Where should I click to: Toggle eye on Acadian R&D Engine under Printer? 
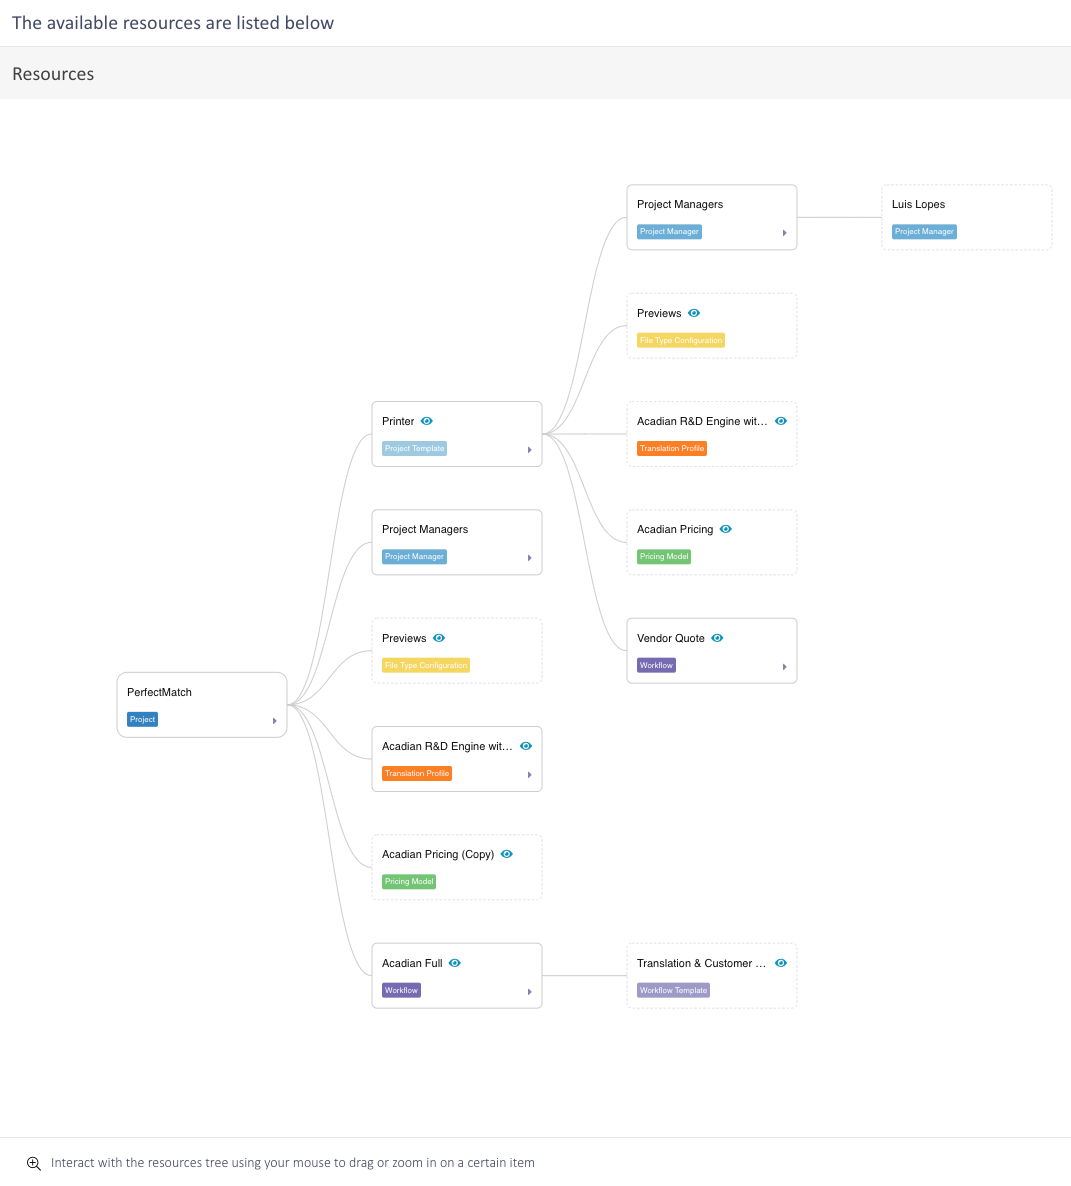pyautogui.click(x=781, y=421)
